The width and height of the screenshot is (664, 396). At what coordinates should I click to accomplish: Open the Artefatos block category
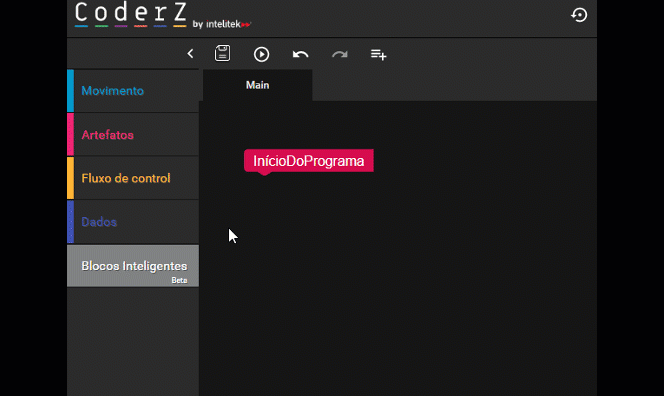(x=133, y=135)
